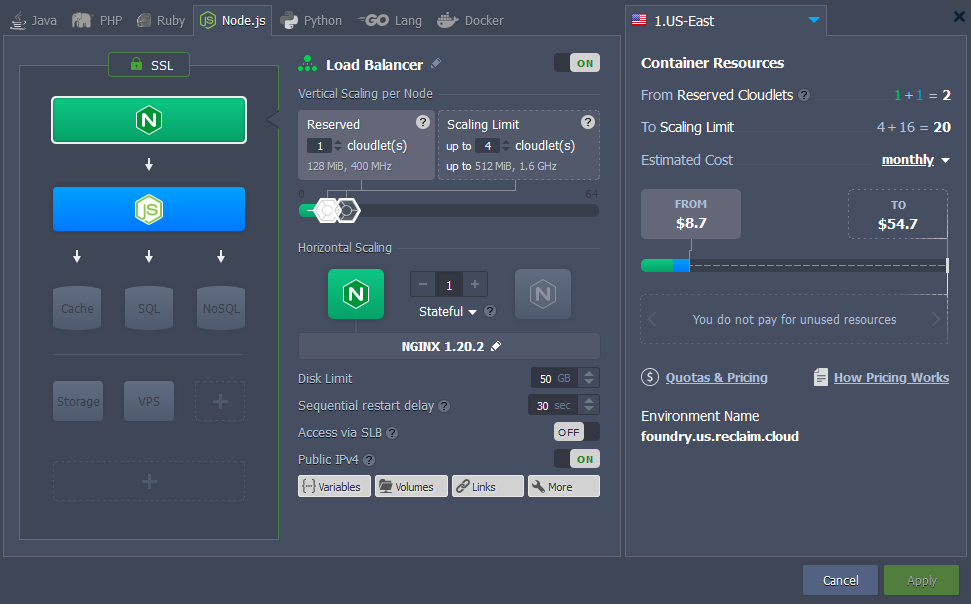
Task: Open help for Scaling Limit
Action: coord(588,122)
